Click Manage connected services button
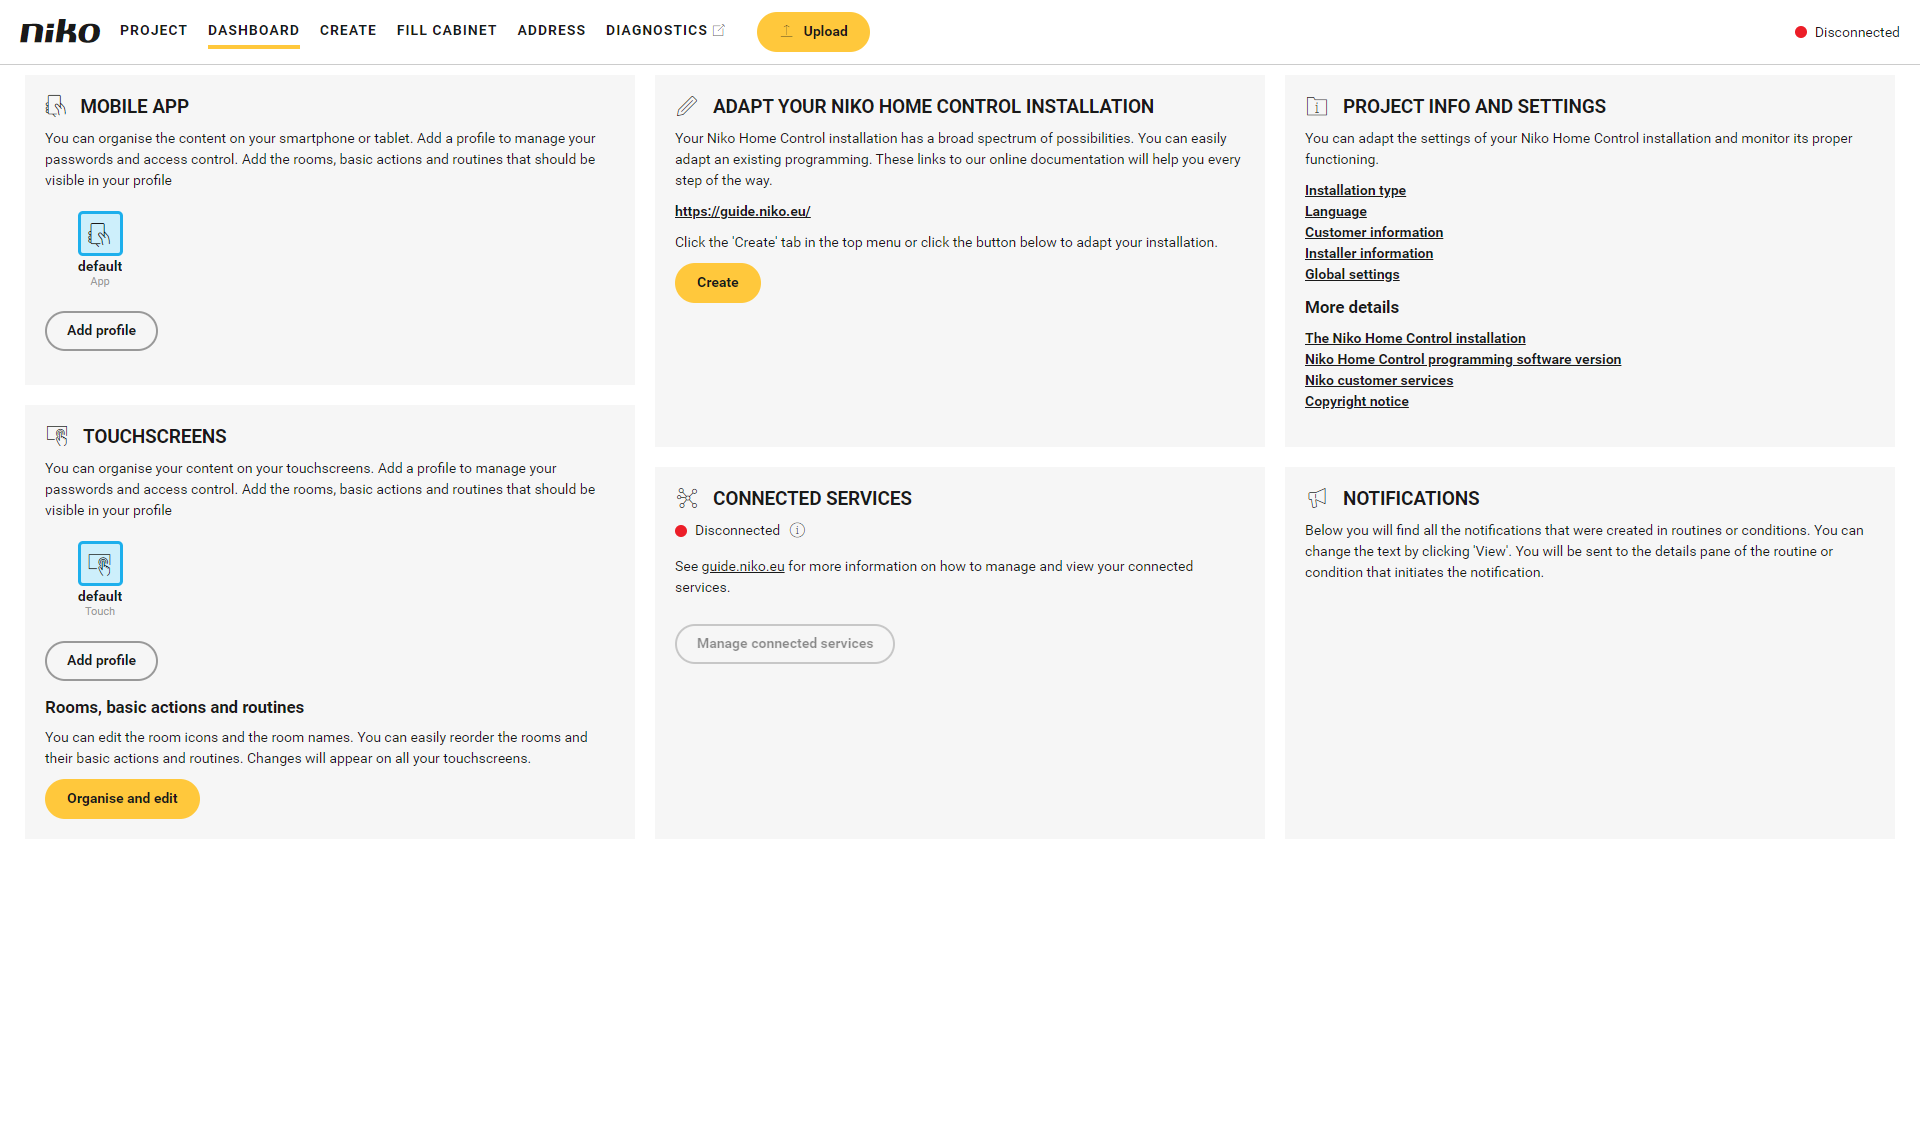 [x=785, y=643]
